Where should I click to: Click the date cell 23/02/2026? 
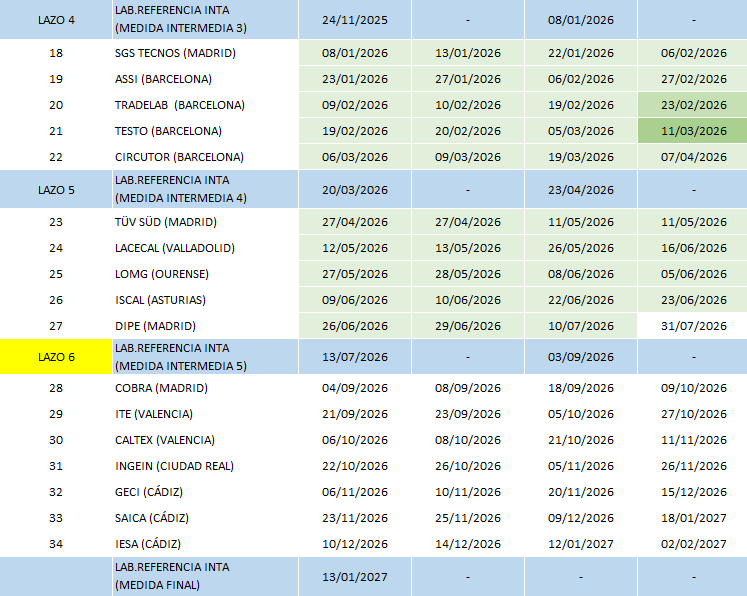coord(693,105)
